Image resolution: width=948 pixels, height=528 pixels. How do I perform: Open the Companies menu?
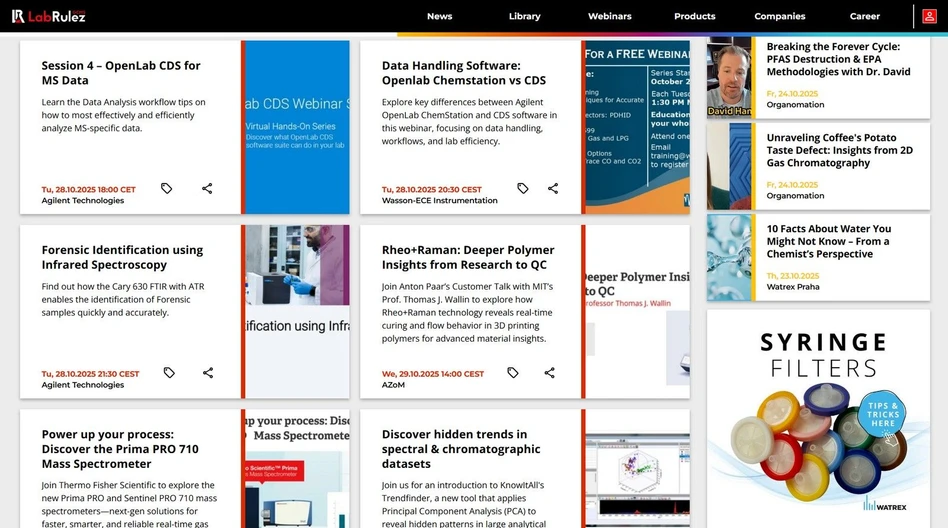coord(779,16)
